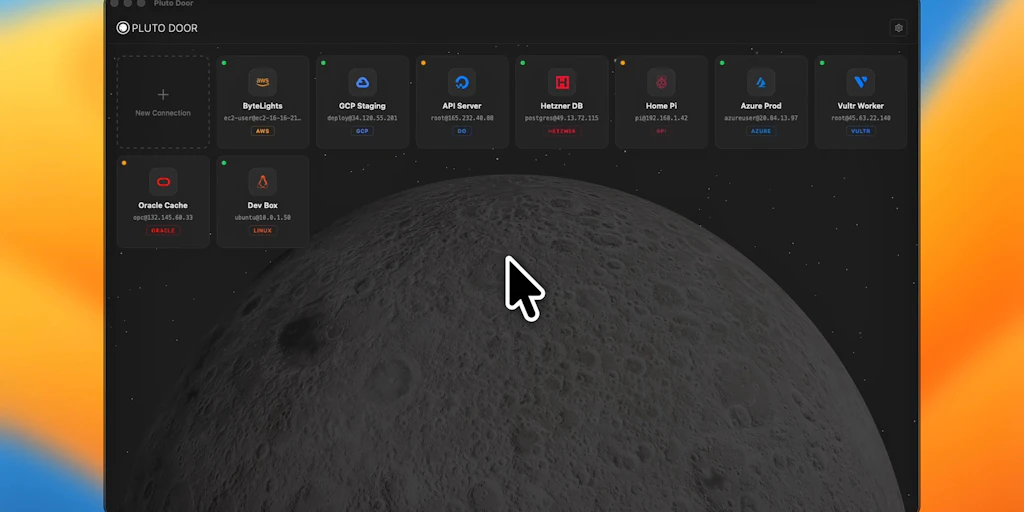
Task: Click the Oracle logo on Oracle Cache
Action: click(163, 182)
